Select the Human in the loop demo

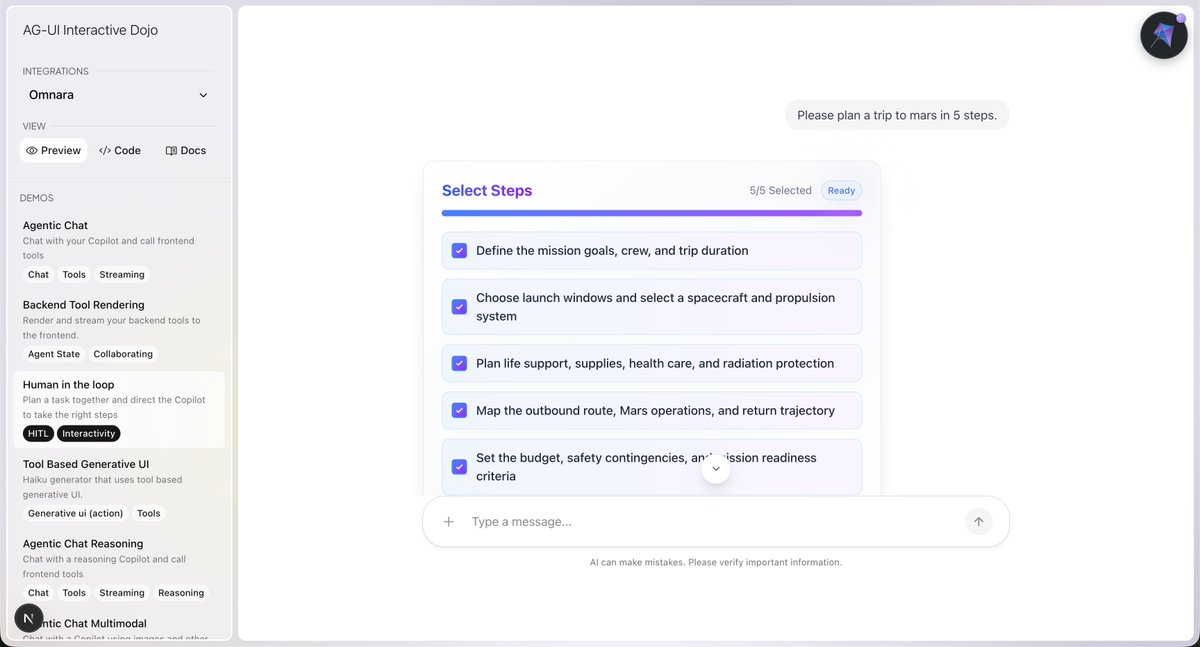point(119,410)
